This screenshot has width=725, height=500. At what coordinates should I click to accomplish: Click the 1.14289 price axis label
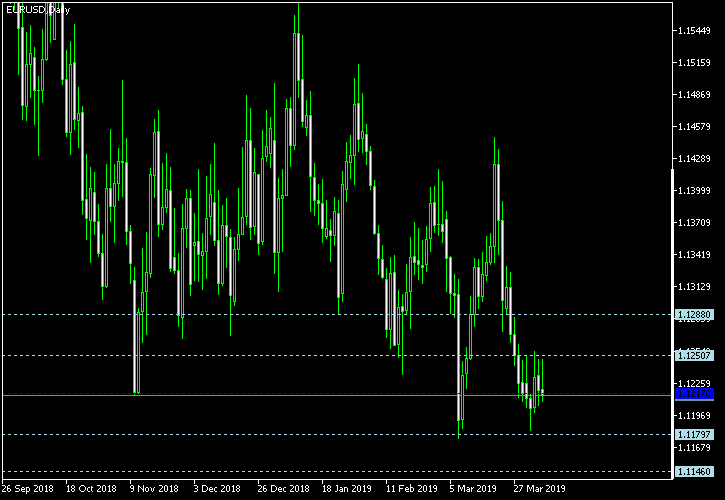(694, 159)
